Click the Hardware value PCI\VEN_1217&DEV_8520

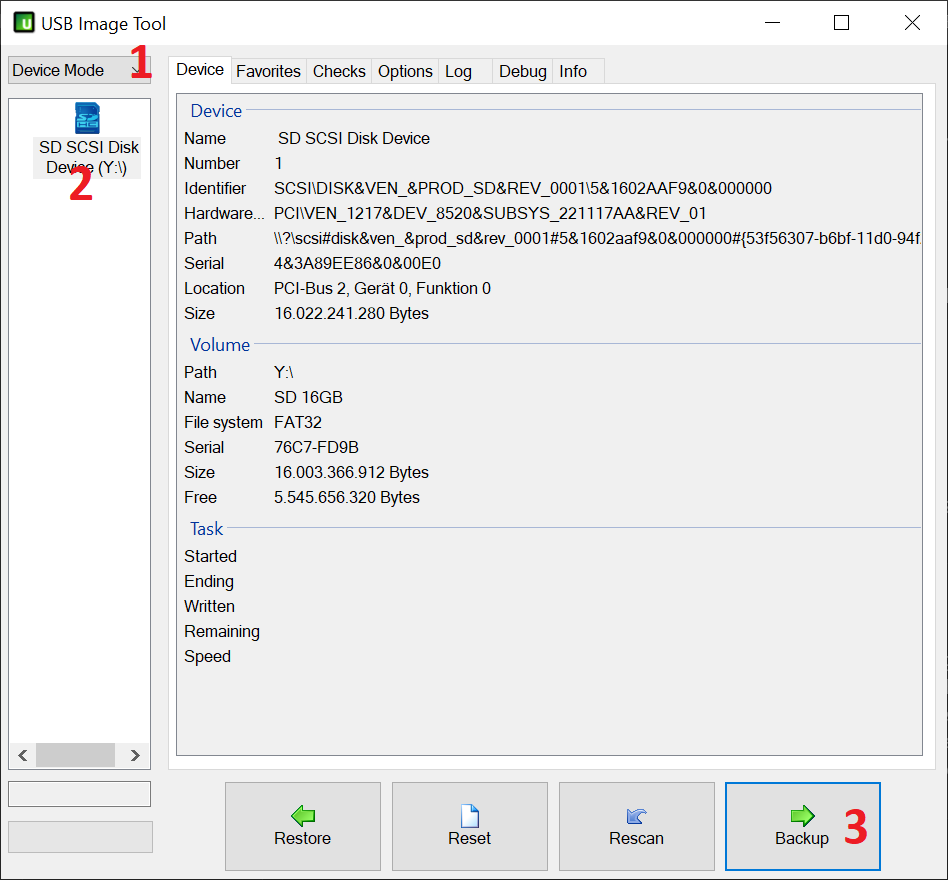click(490, 213)
